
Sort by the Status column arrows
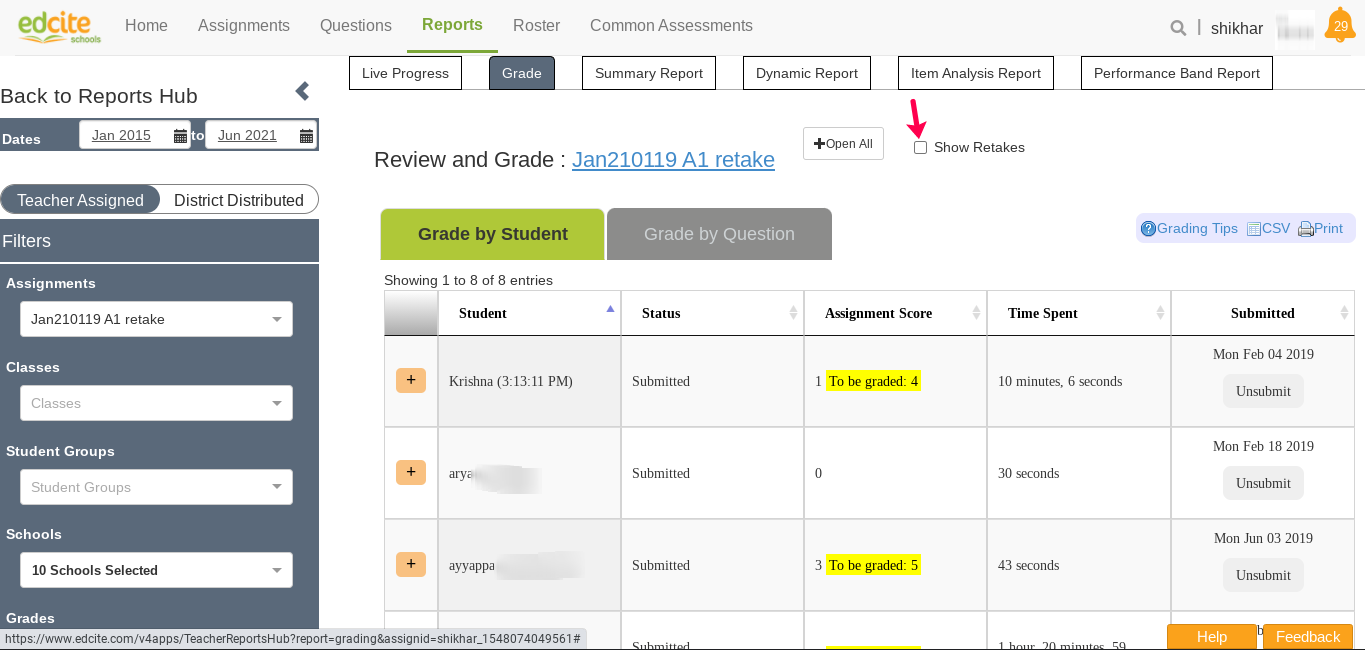(x=794, y=313)
